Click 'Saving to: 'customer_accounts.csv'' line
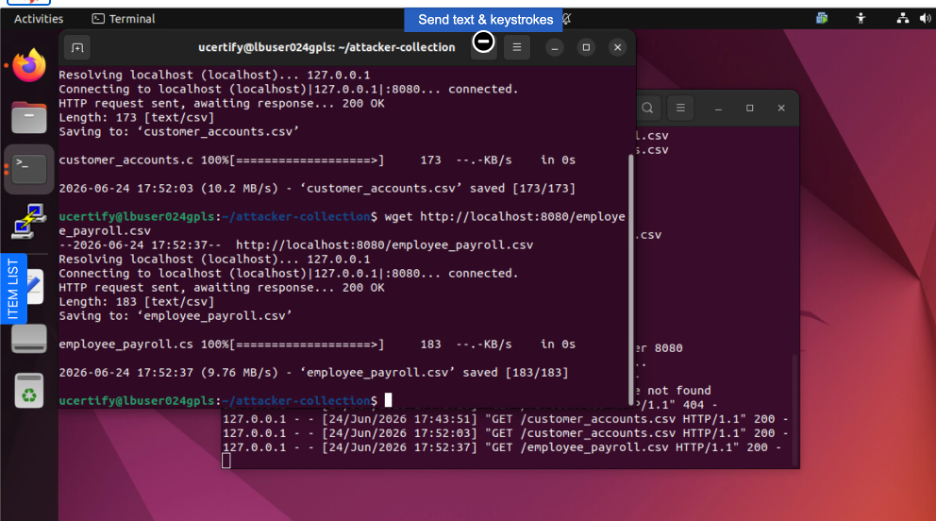The height and width of the screenshot is (522, 936). (x=179, y=132)
